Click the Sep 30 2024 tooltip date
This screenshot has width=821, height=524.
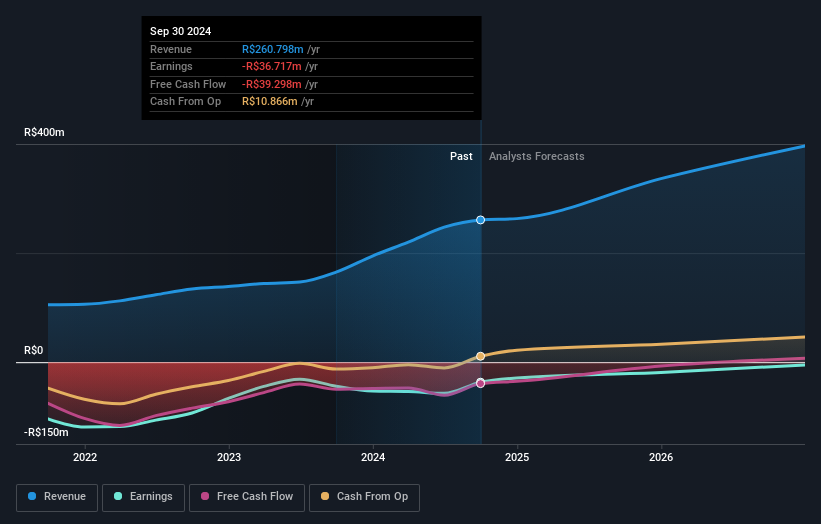181,31
